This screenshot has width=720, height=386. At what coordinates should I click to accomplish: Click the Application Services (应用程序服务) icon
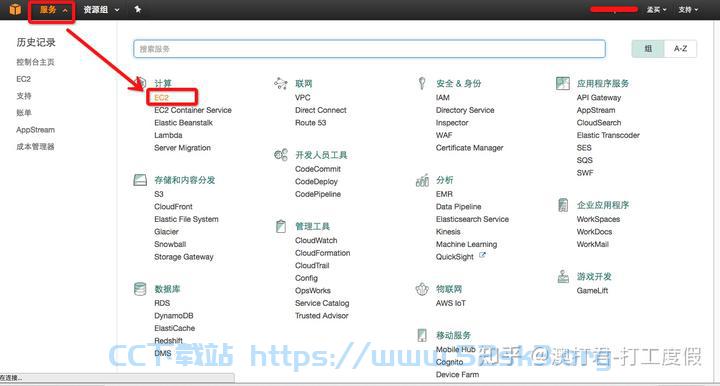[562, 83]
